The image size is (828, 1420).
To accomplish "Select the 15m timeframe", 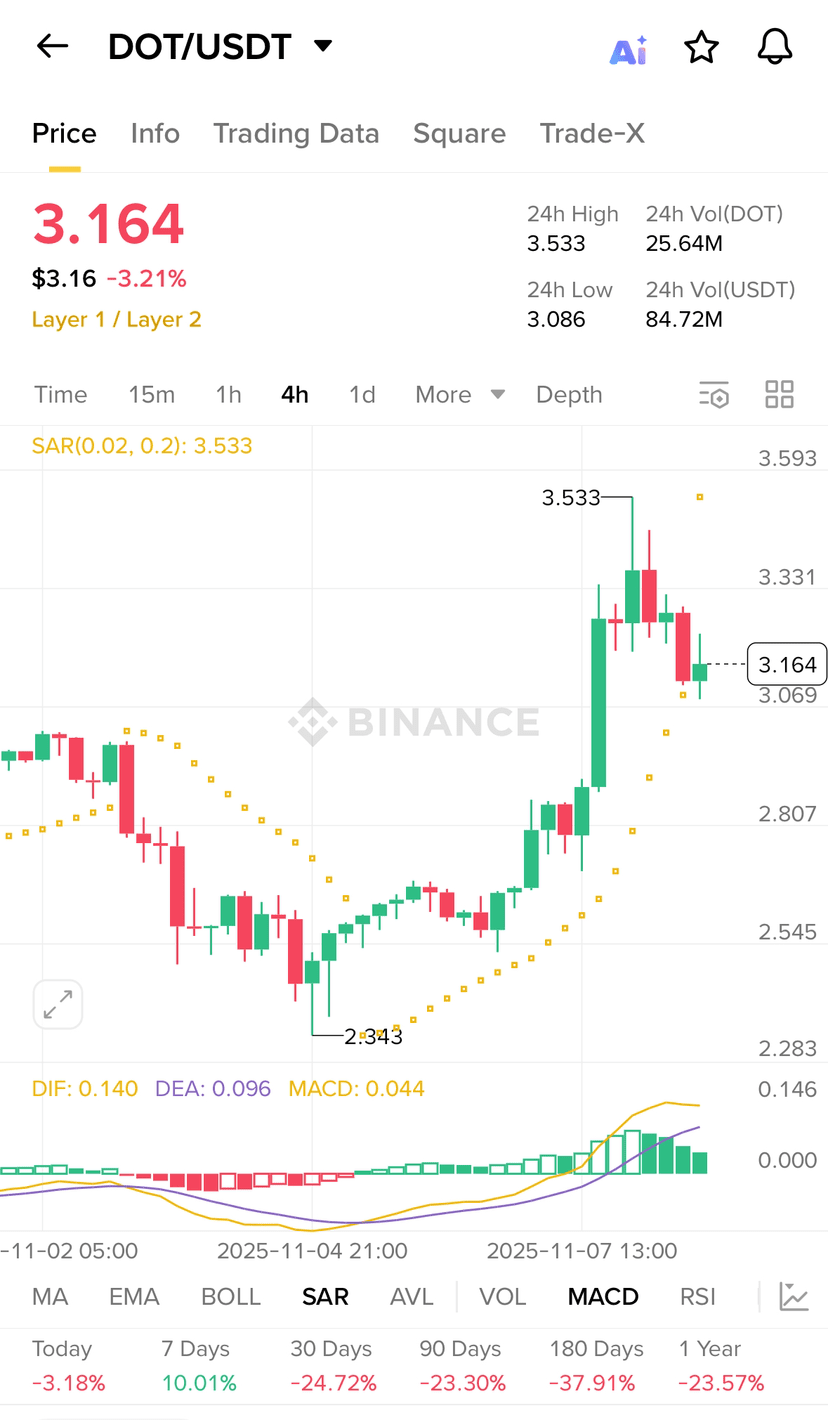I will tap(152, 395).
